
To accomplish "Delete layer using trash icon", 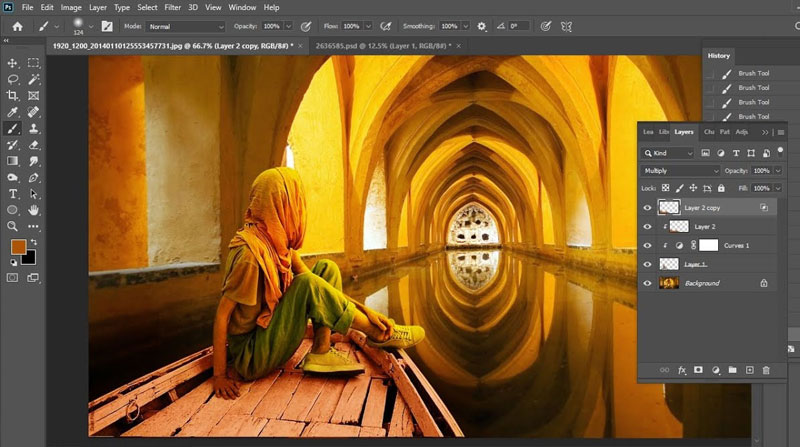I will click(x=766, y=370).
